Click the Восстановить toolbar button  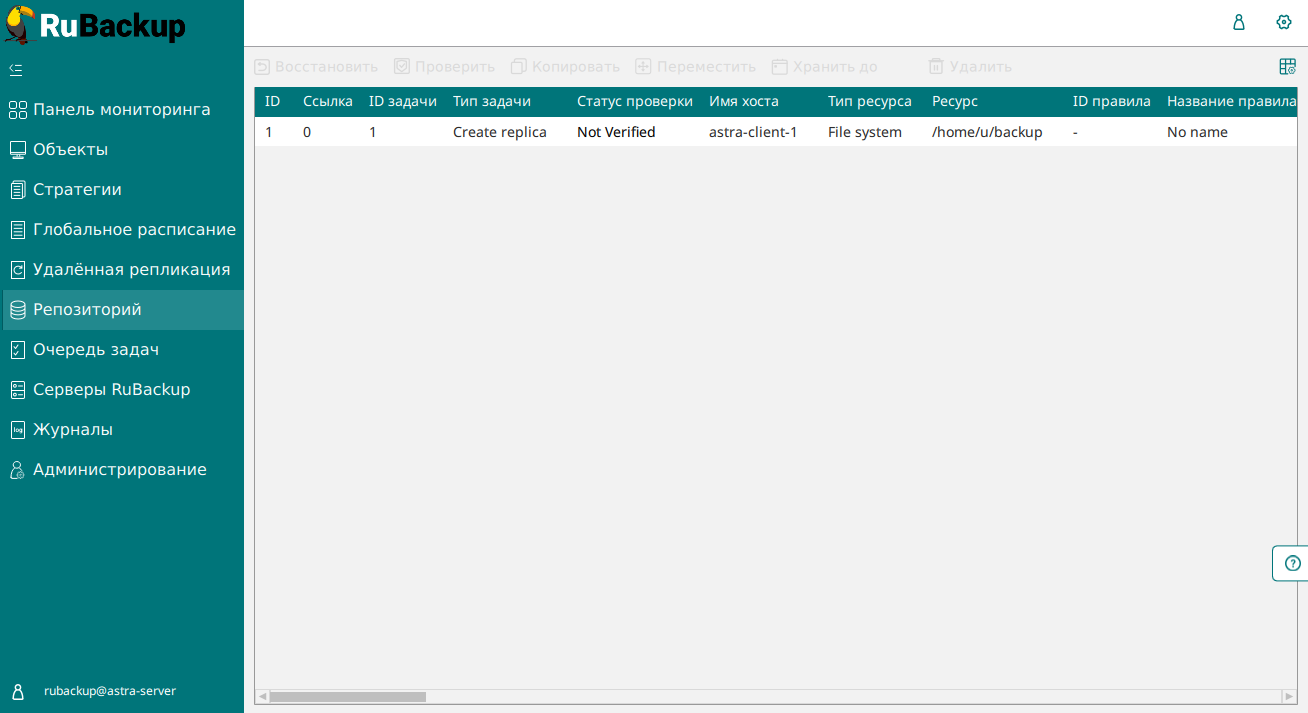point(316,67)
